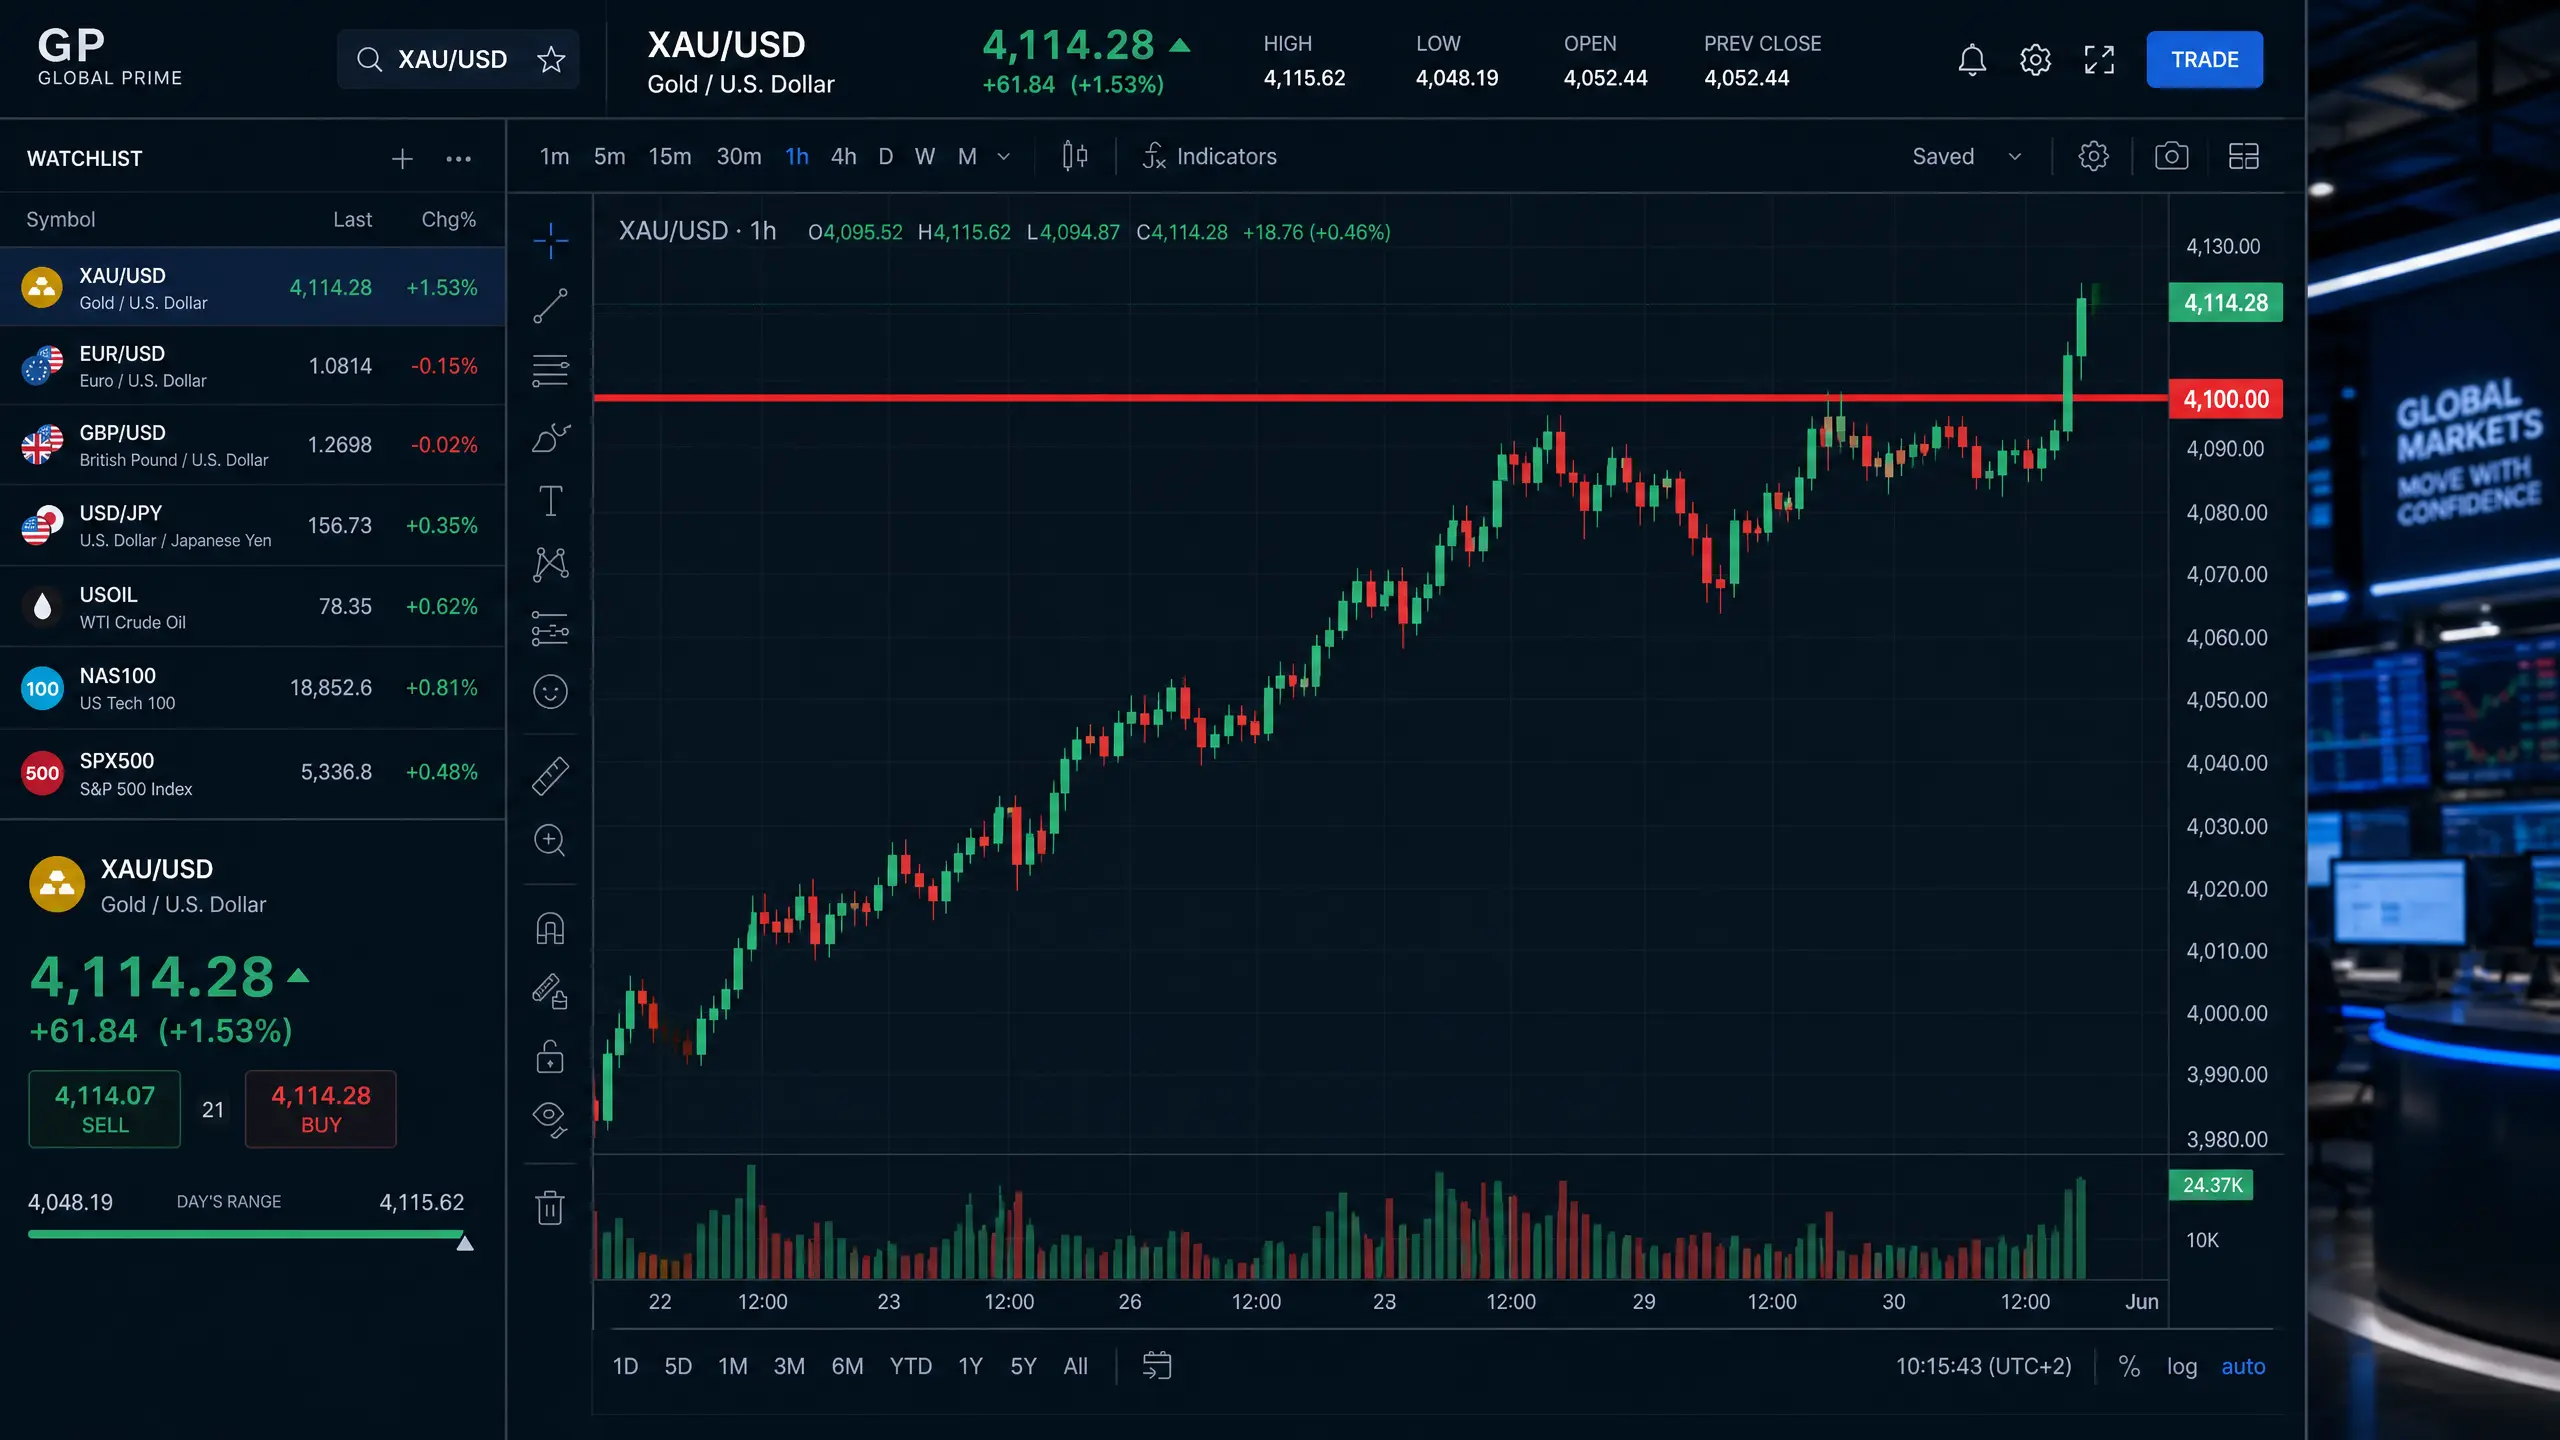Choose the brush drawing tool

pos(550,437)
